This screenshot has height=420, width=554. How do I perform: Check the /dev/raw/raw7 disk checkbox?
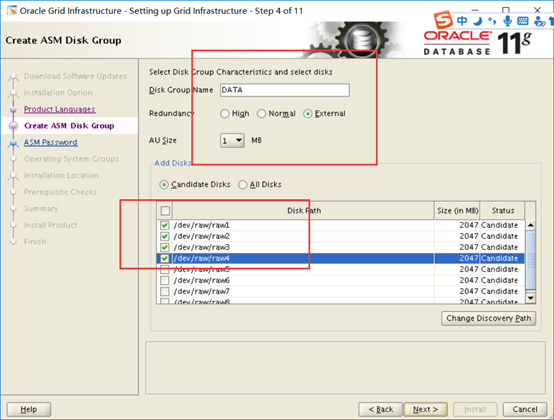pos(164,291)
